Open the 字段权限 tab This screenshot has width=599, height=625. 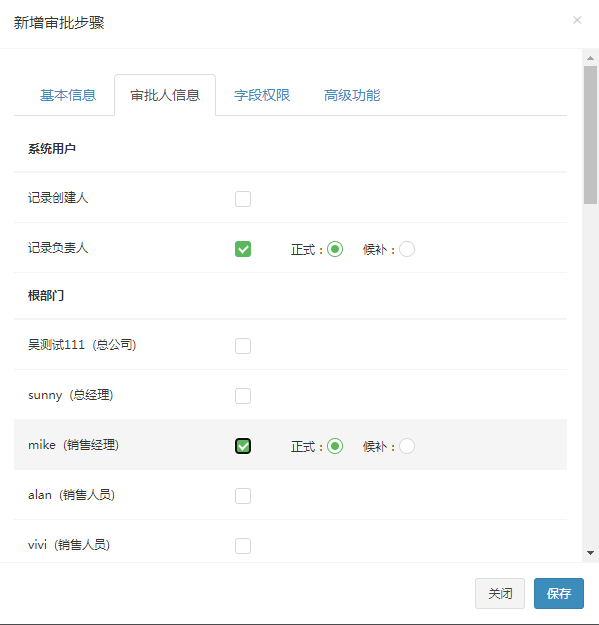point(262,95)
